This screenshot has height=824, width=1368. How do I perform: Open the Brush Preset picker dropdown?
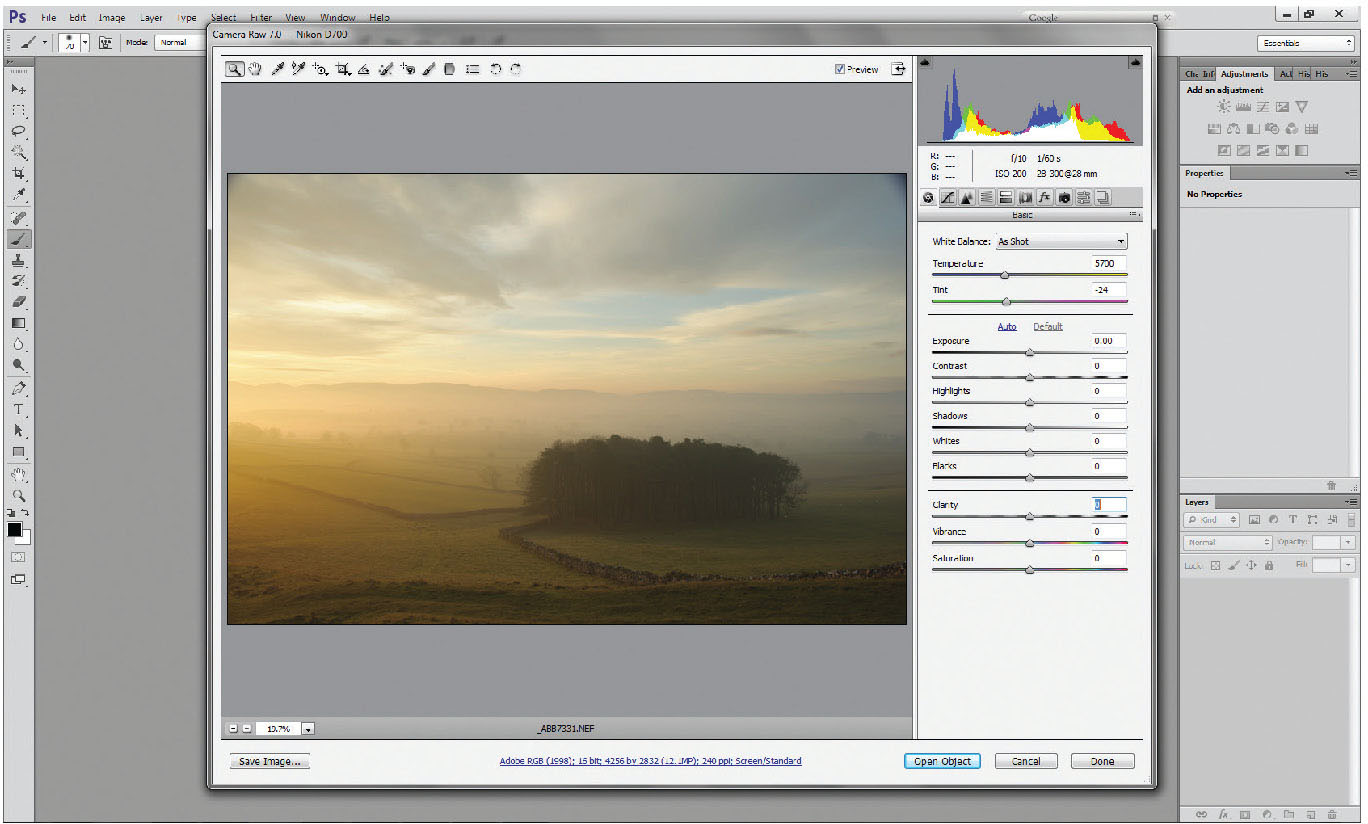[85, 43]
